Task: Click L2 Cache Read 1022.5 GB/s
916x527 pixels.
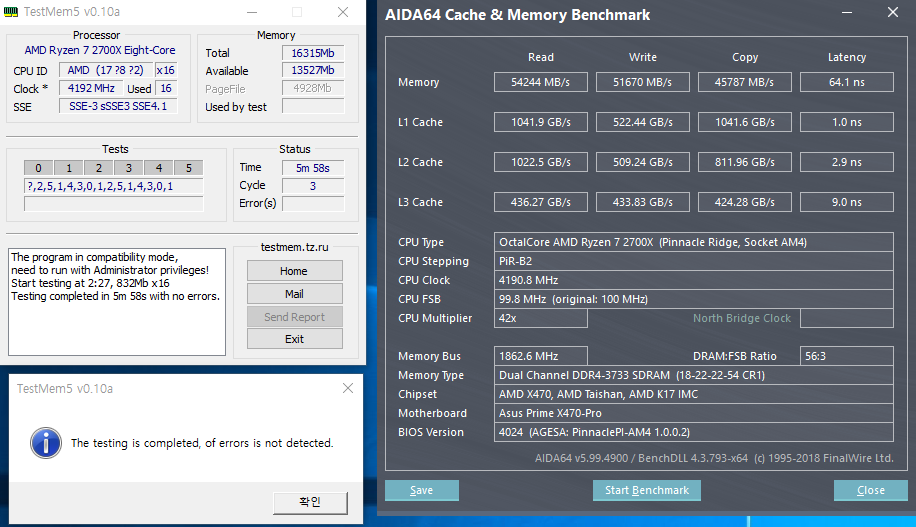Action: 540,162
